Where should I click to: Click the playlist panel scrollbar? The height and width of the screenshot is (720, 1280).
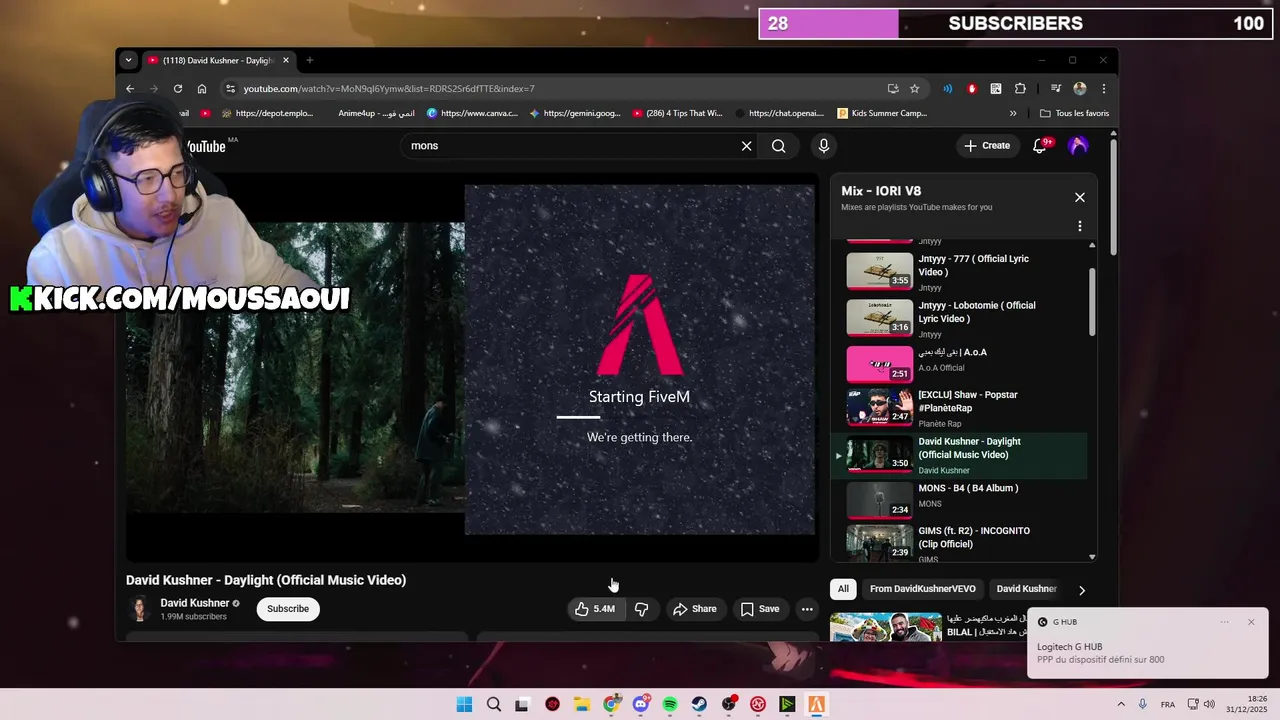(1092, 302)
